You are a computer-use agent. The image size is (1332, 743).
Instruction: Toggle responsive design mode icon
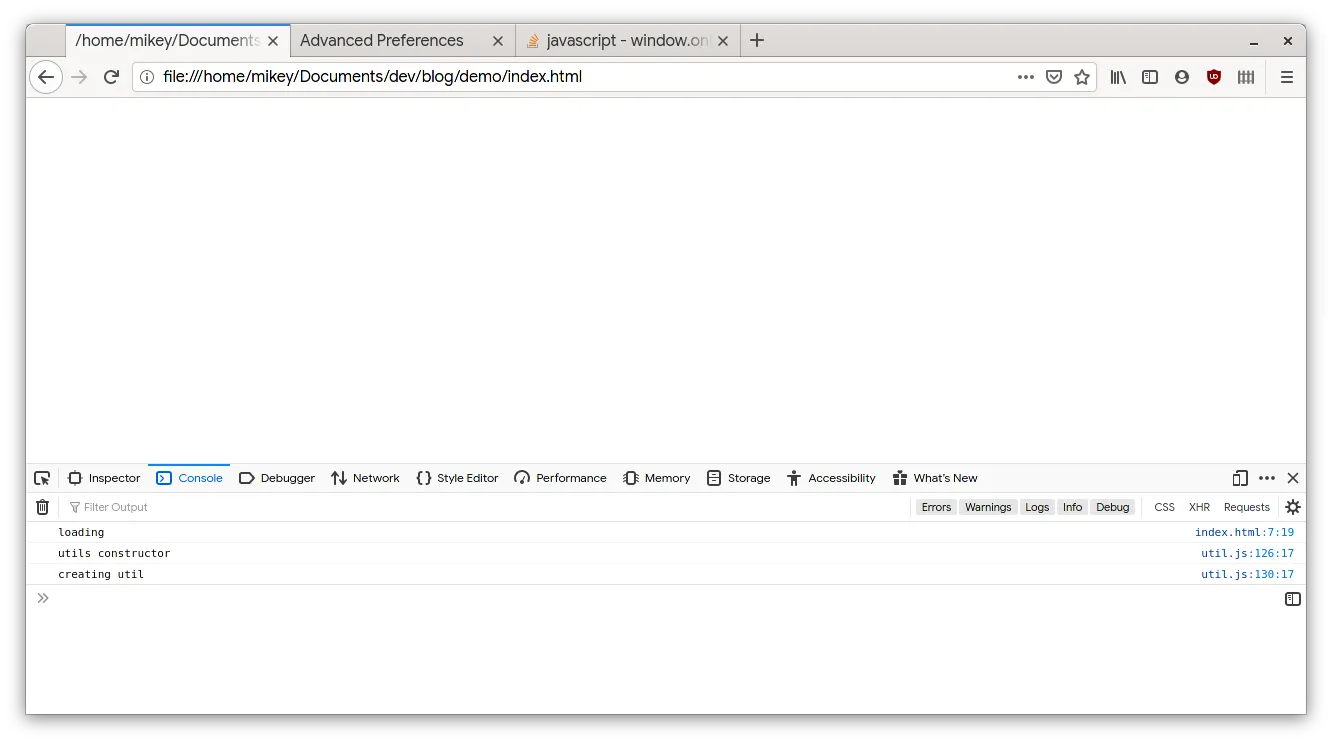[x=1240, y=478]
